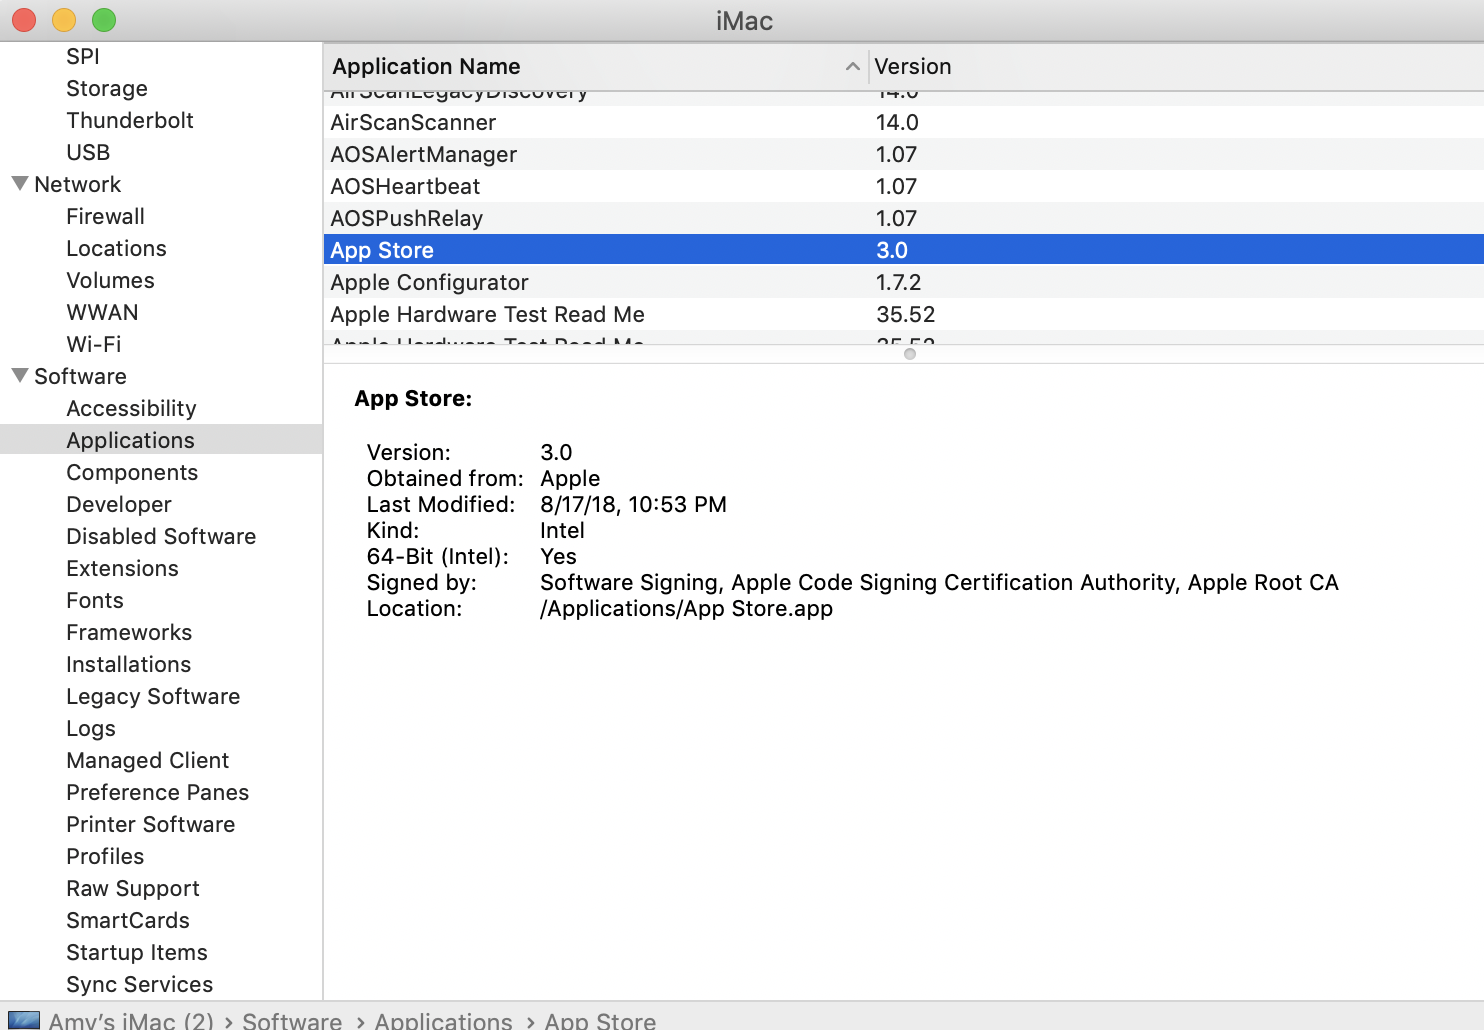This screenshot has height=1030, width=1484.
Task: Sort by the Application Name column header
Action: click(426, 67)
